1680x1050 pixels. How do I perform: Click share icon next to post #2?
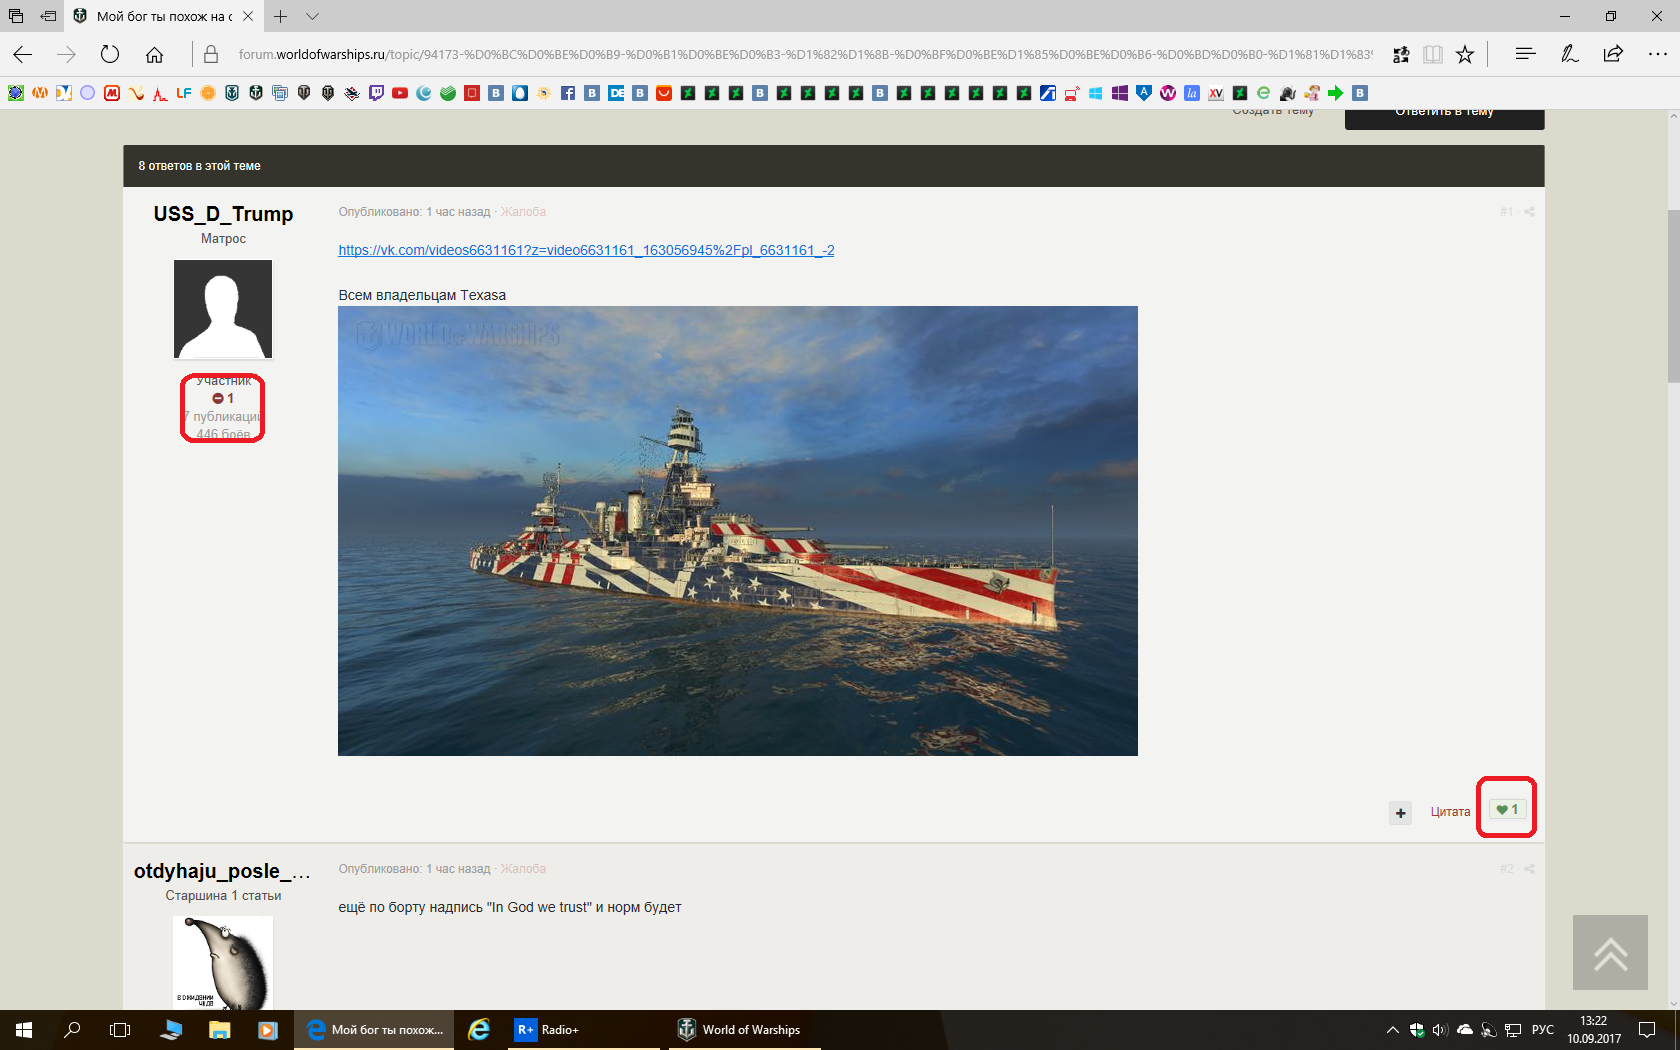click(x=1529, y=869)
